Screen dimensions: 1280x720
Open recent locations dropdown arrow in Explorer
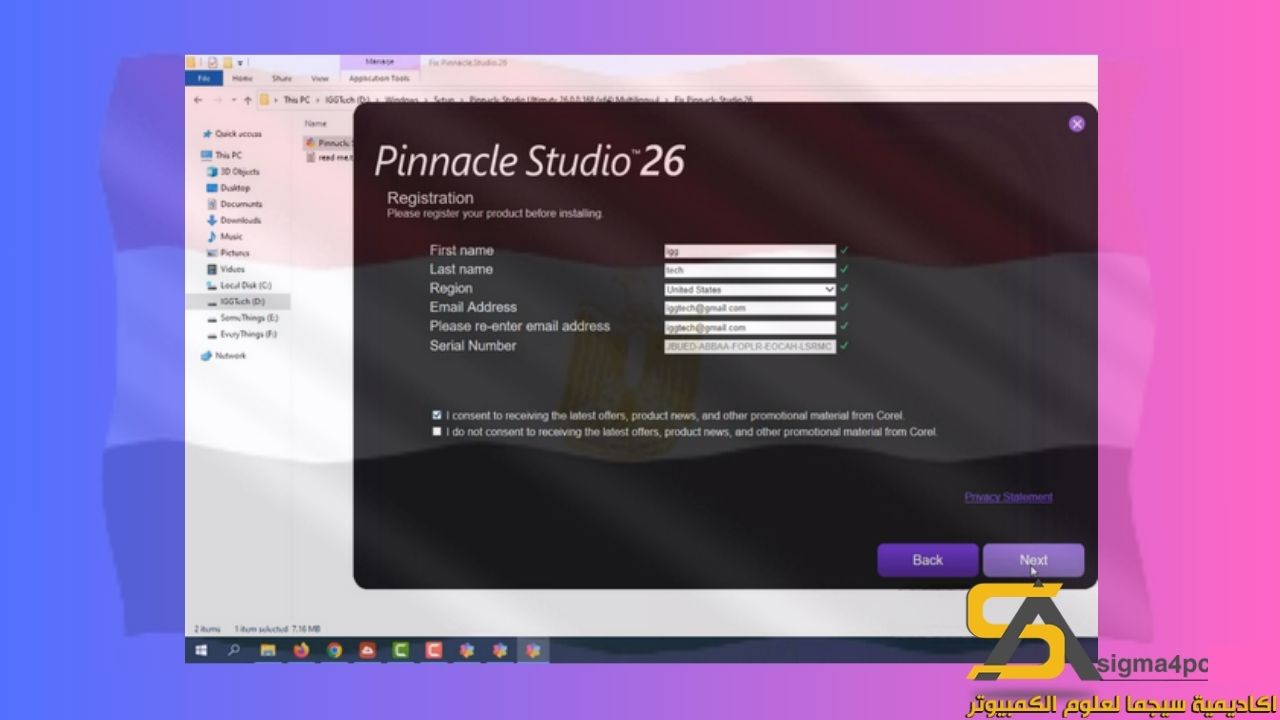tap(234, 100)
